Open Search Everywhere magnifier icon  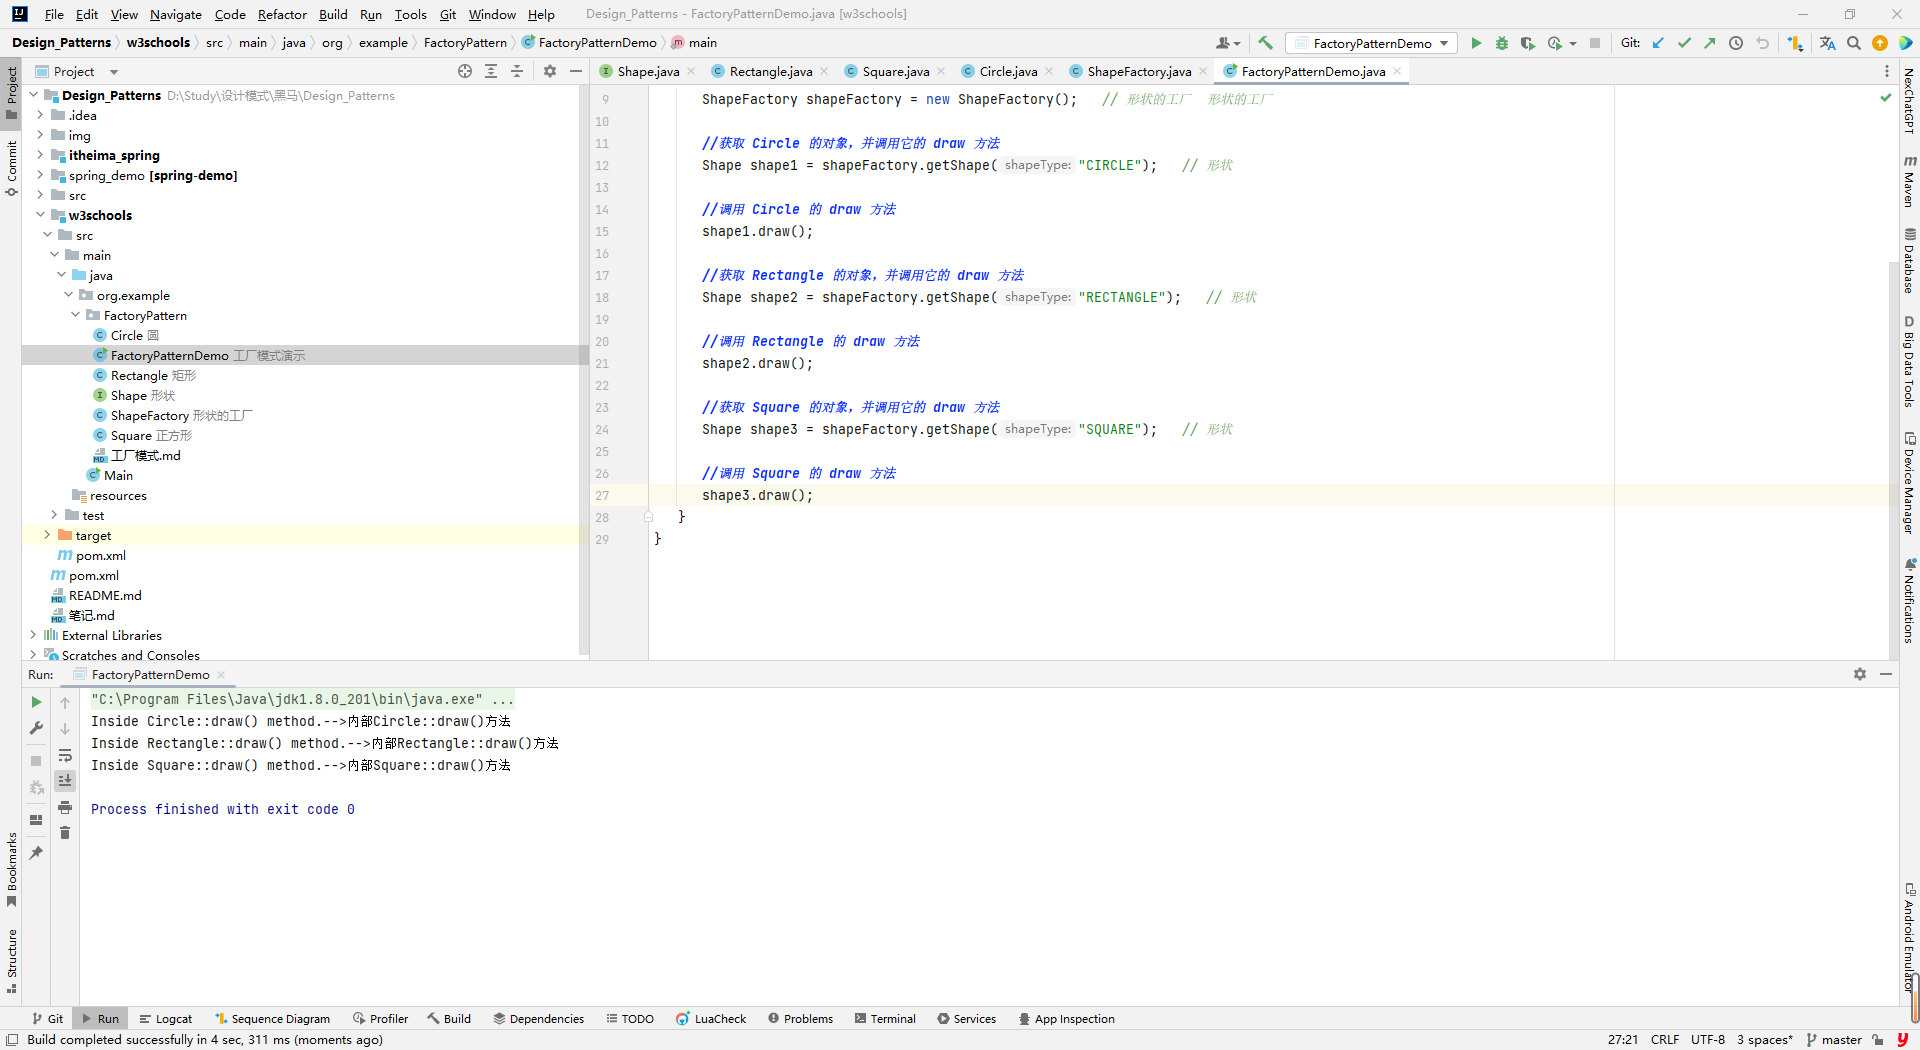pos(1854,43)
